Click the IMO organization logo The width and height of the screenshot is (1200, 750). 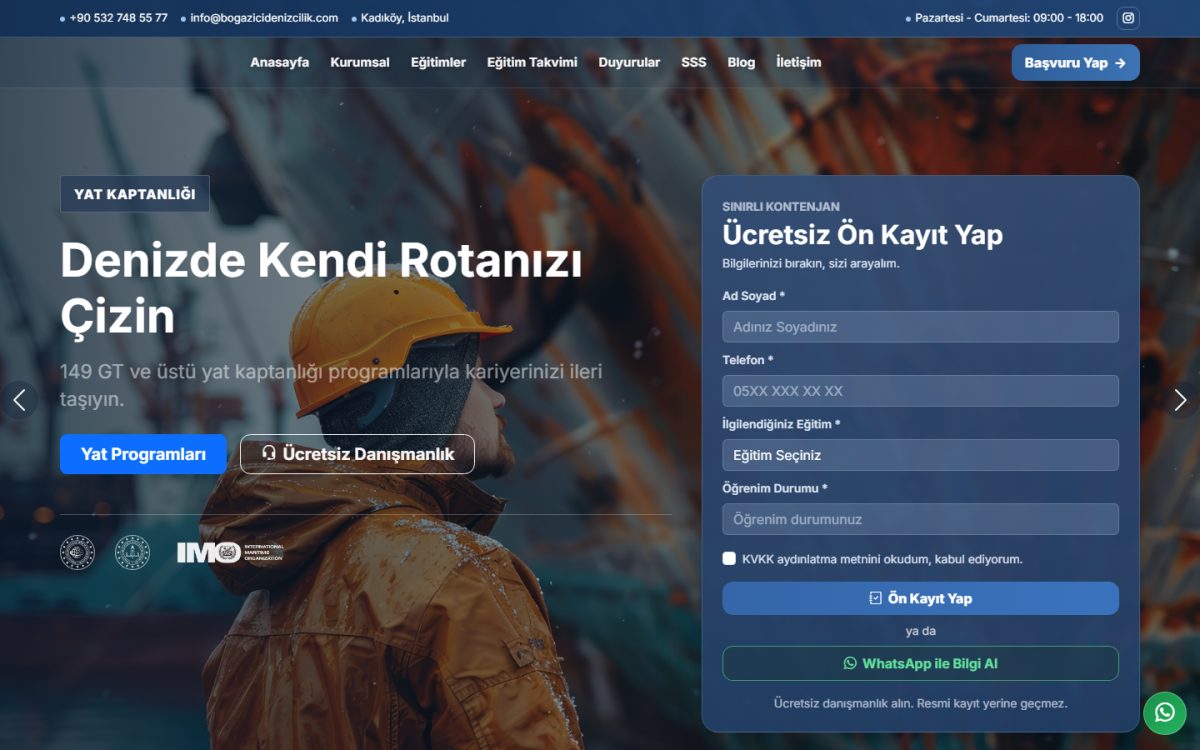[x=231, y=553]
